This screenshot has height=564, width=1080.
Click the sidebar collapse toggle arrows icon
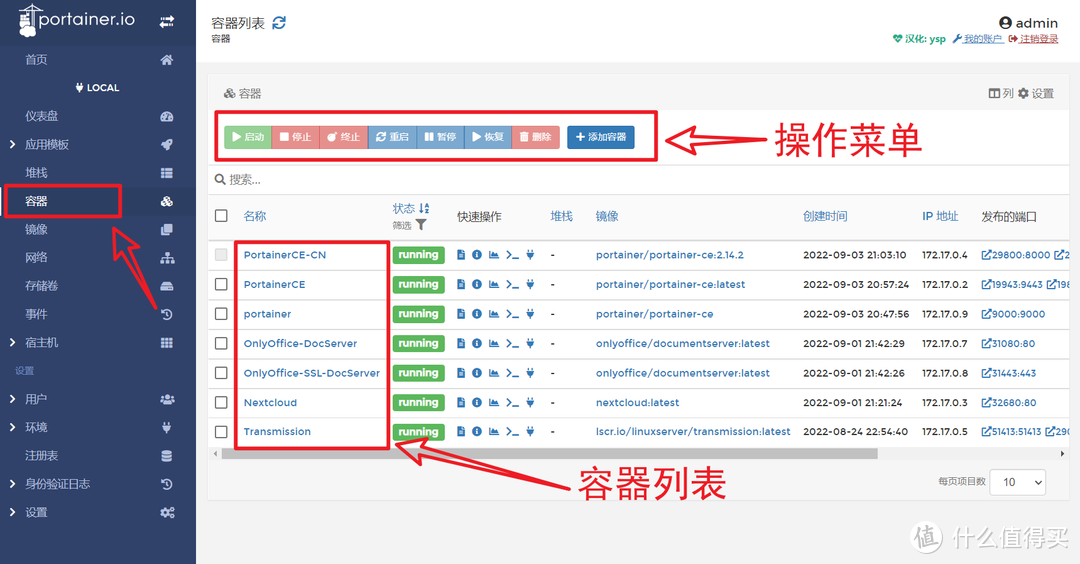coord(167,22)
